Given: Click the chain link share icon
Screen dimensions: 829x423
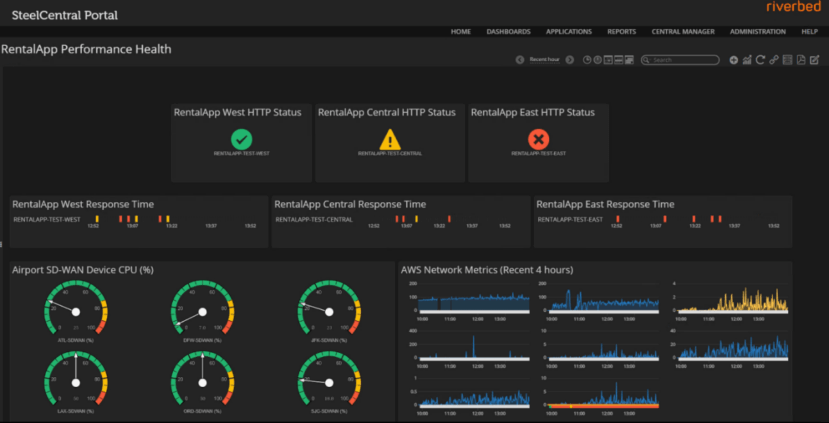Looking at the screenshot, I should 774,60.
